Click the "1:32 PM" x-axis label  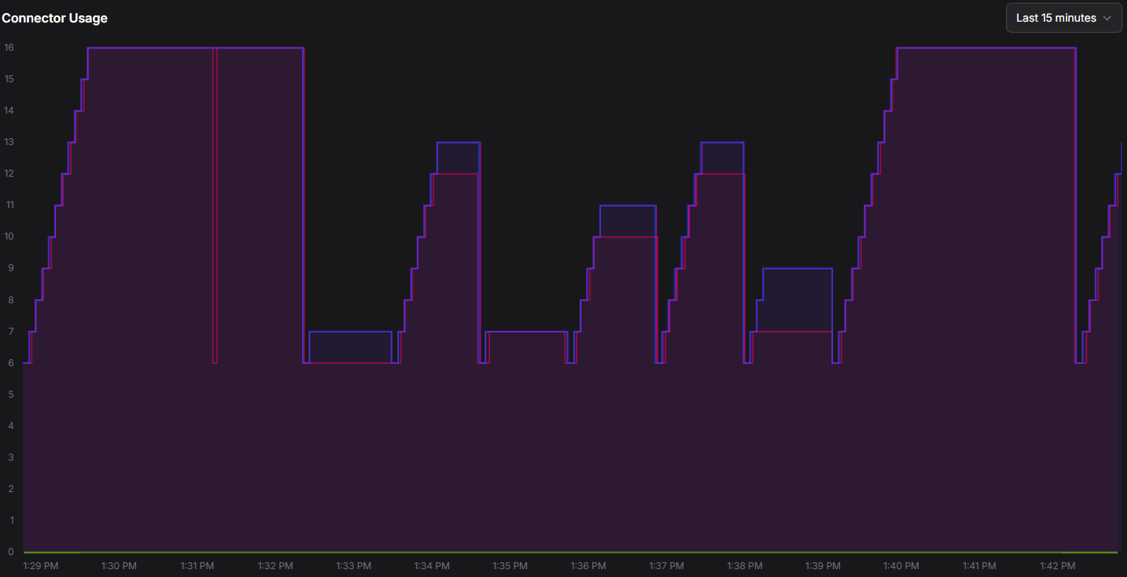point(275,566)
